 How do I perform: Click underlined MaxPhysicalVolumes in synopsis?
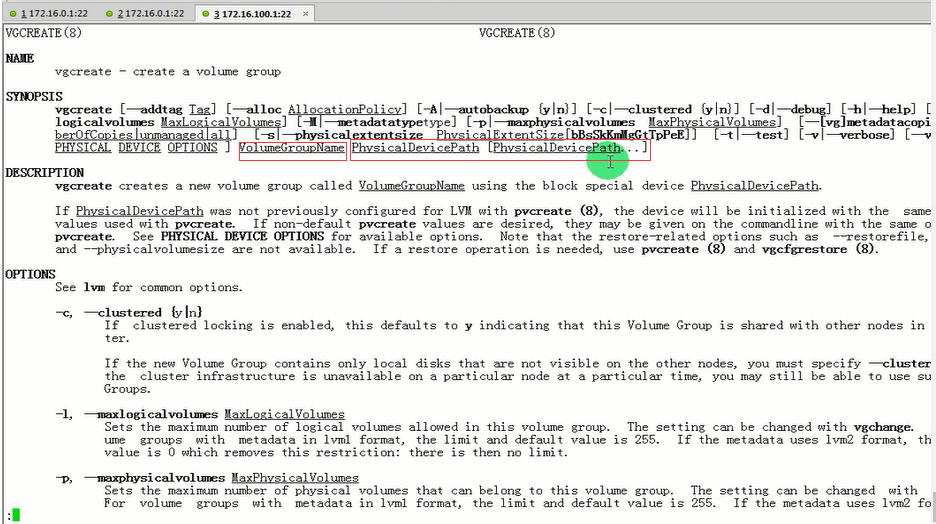[x=712, y=122]
